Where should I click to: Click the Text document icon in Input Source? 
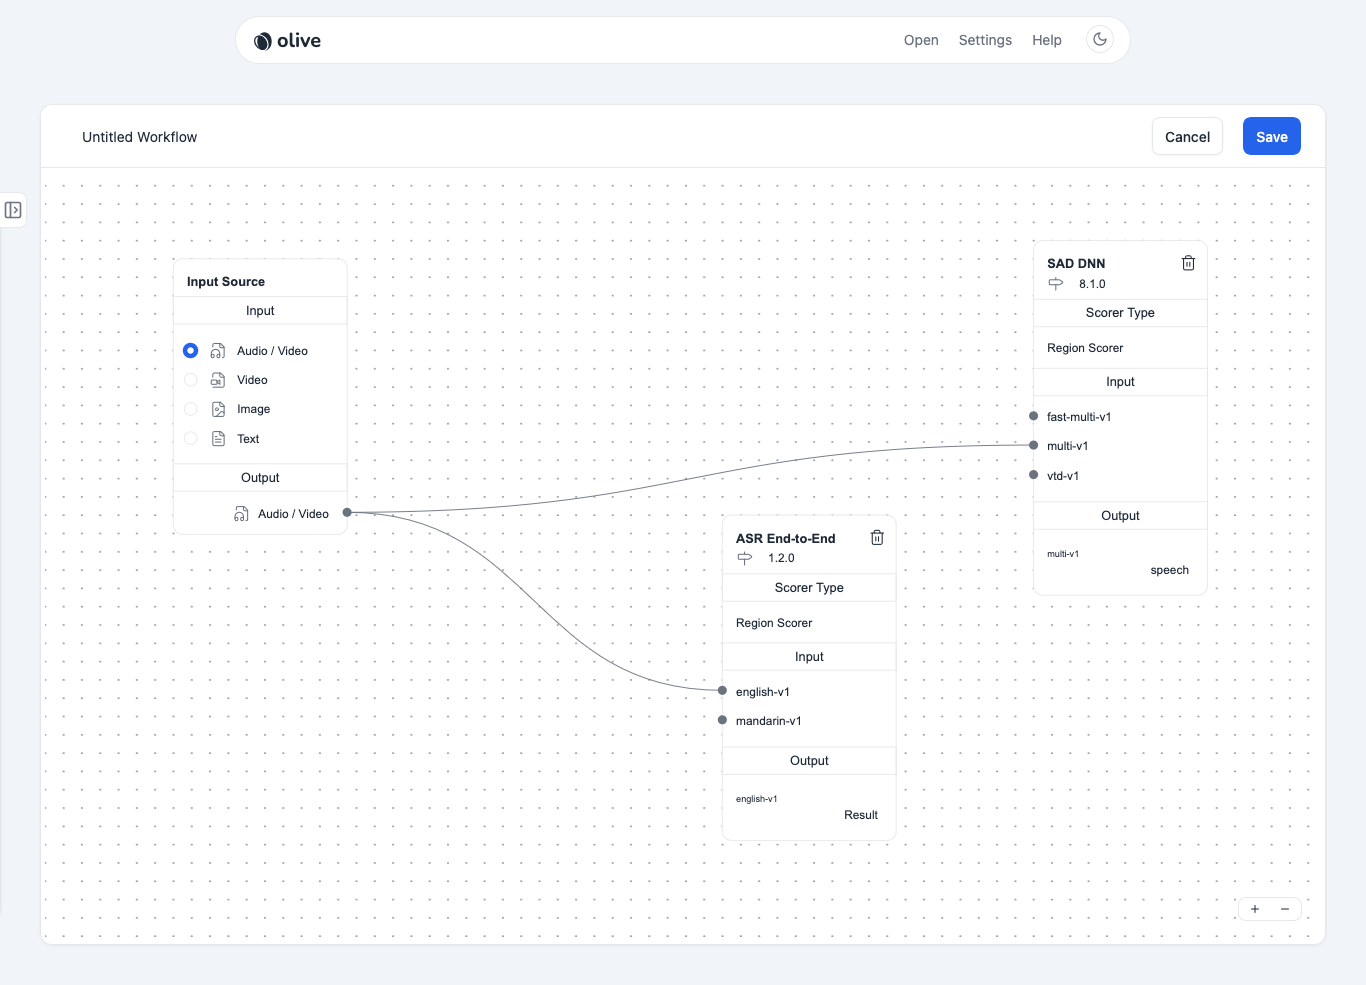pyautogui.click(x=217, y=438)
